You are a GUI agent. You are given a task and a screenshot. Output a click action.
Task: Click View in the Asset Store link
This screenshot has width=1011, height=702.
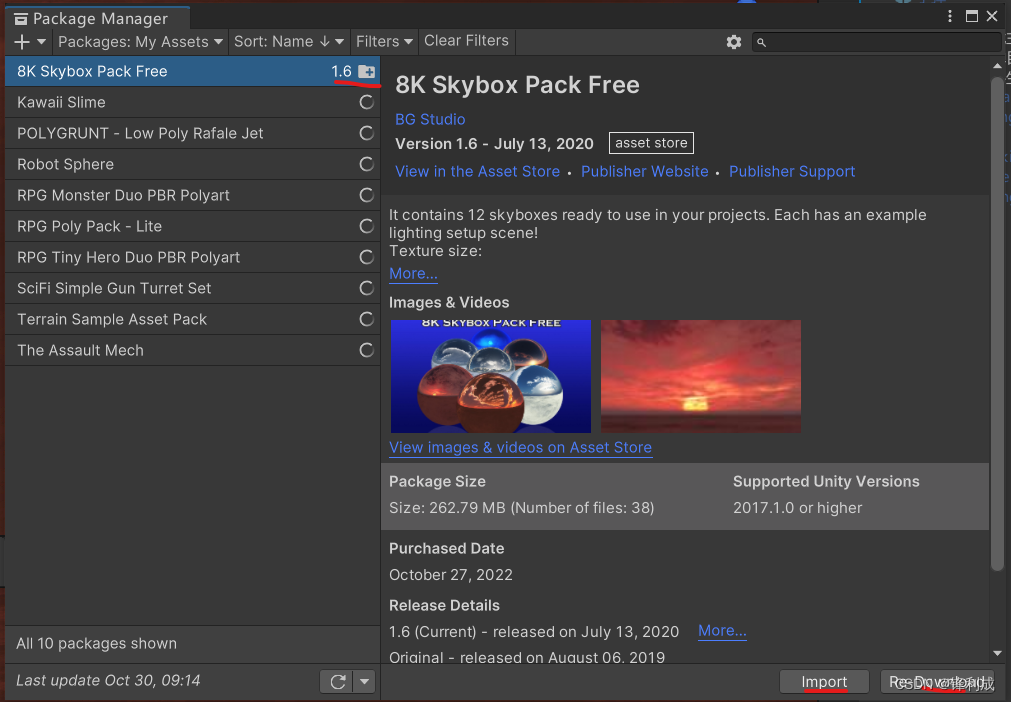point(477,171)
